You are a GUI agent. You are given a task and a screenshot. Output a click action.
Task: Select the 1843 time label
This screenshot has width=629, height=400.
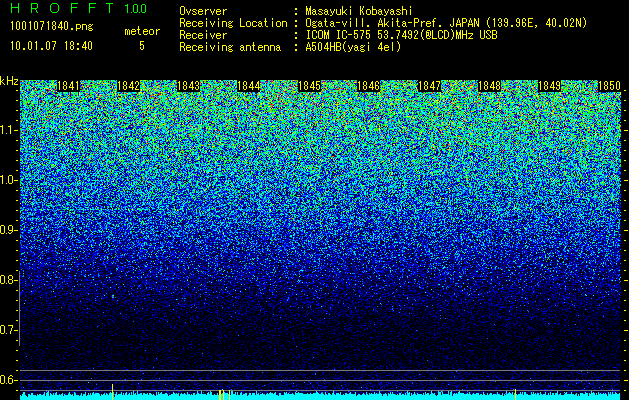189,86
